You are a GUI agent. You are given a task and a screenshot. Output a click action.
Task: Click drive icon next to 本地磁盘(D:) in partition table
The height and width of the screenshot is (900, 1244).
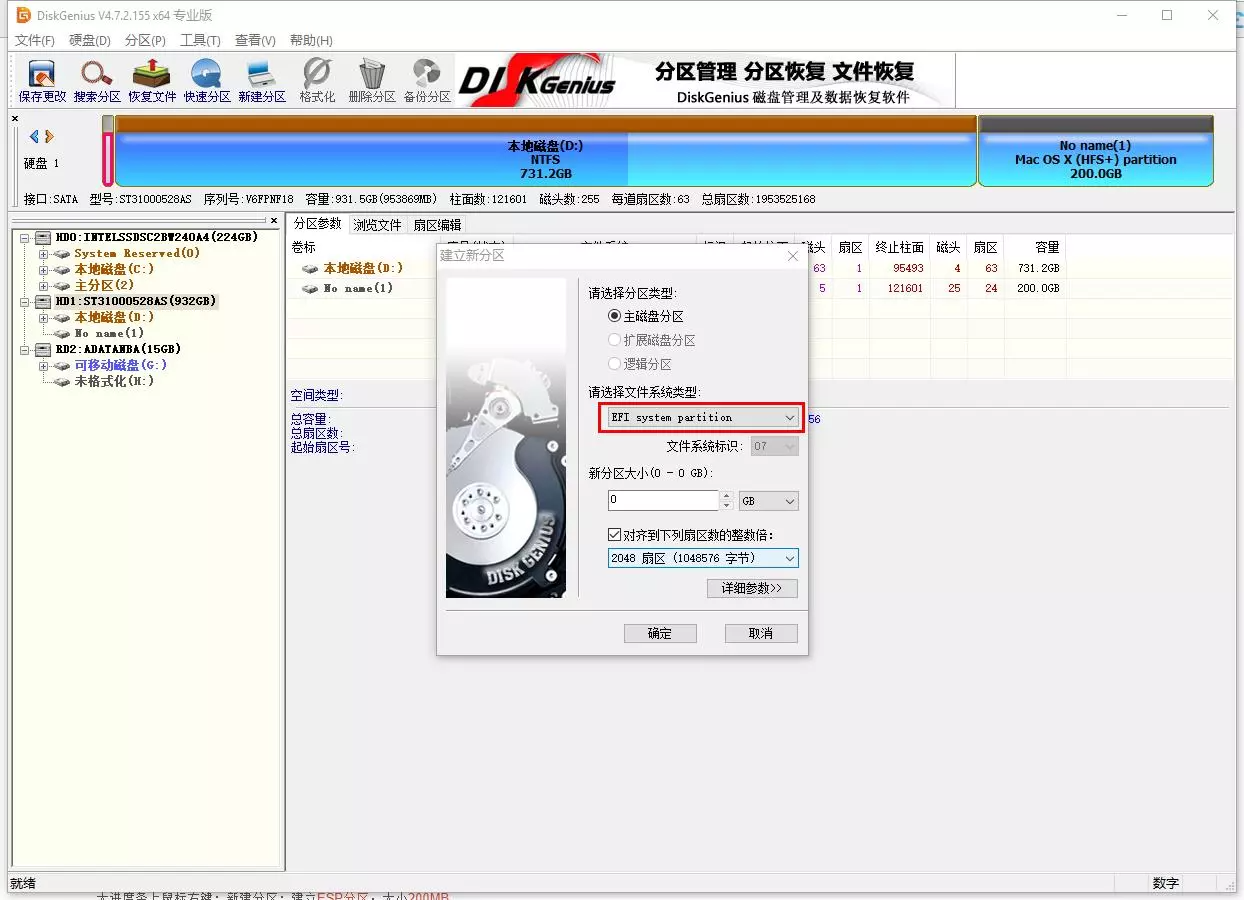click(310, 268)
